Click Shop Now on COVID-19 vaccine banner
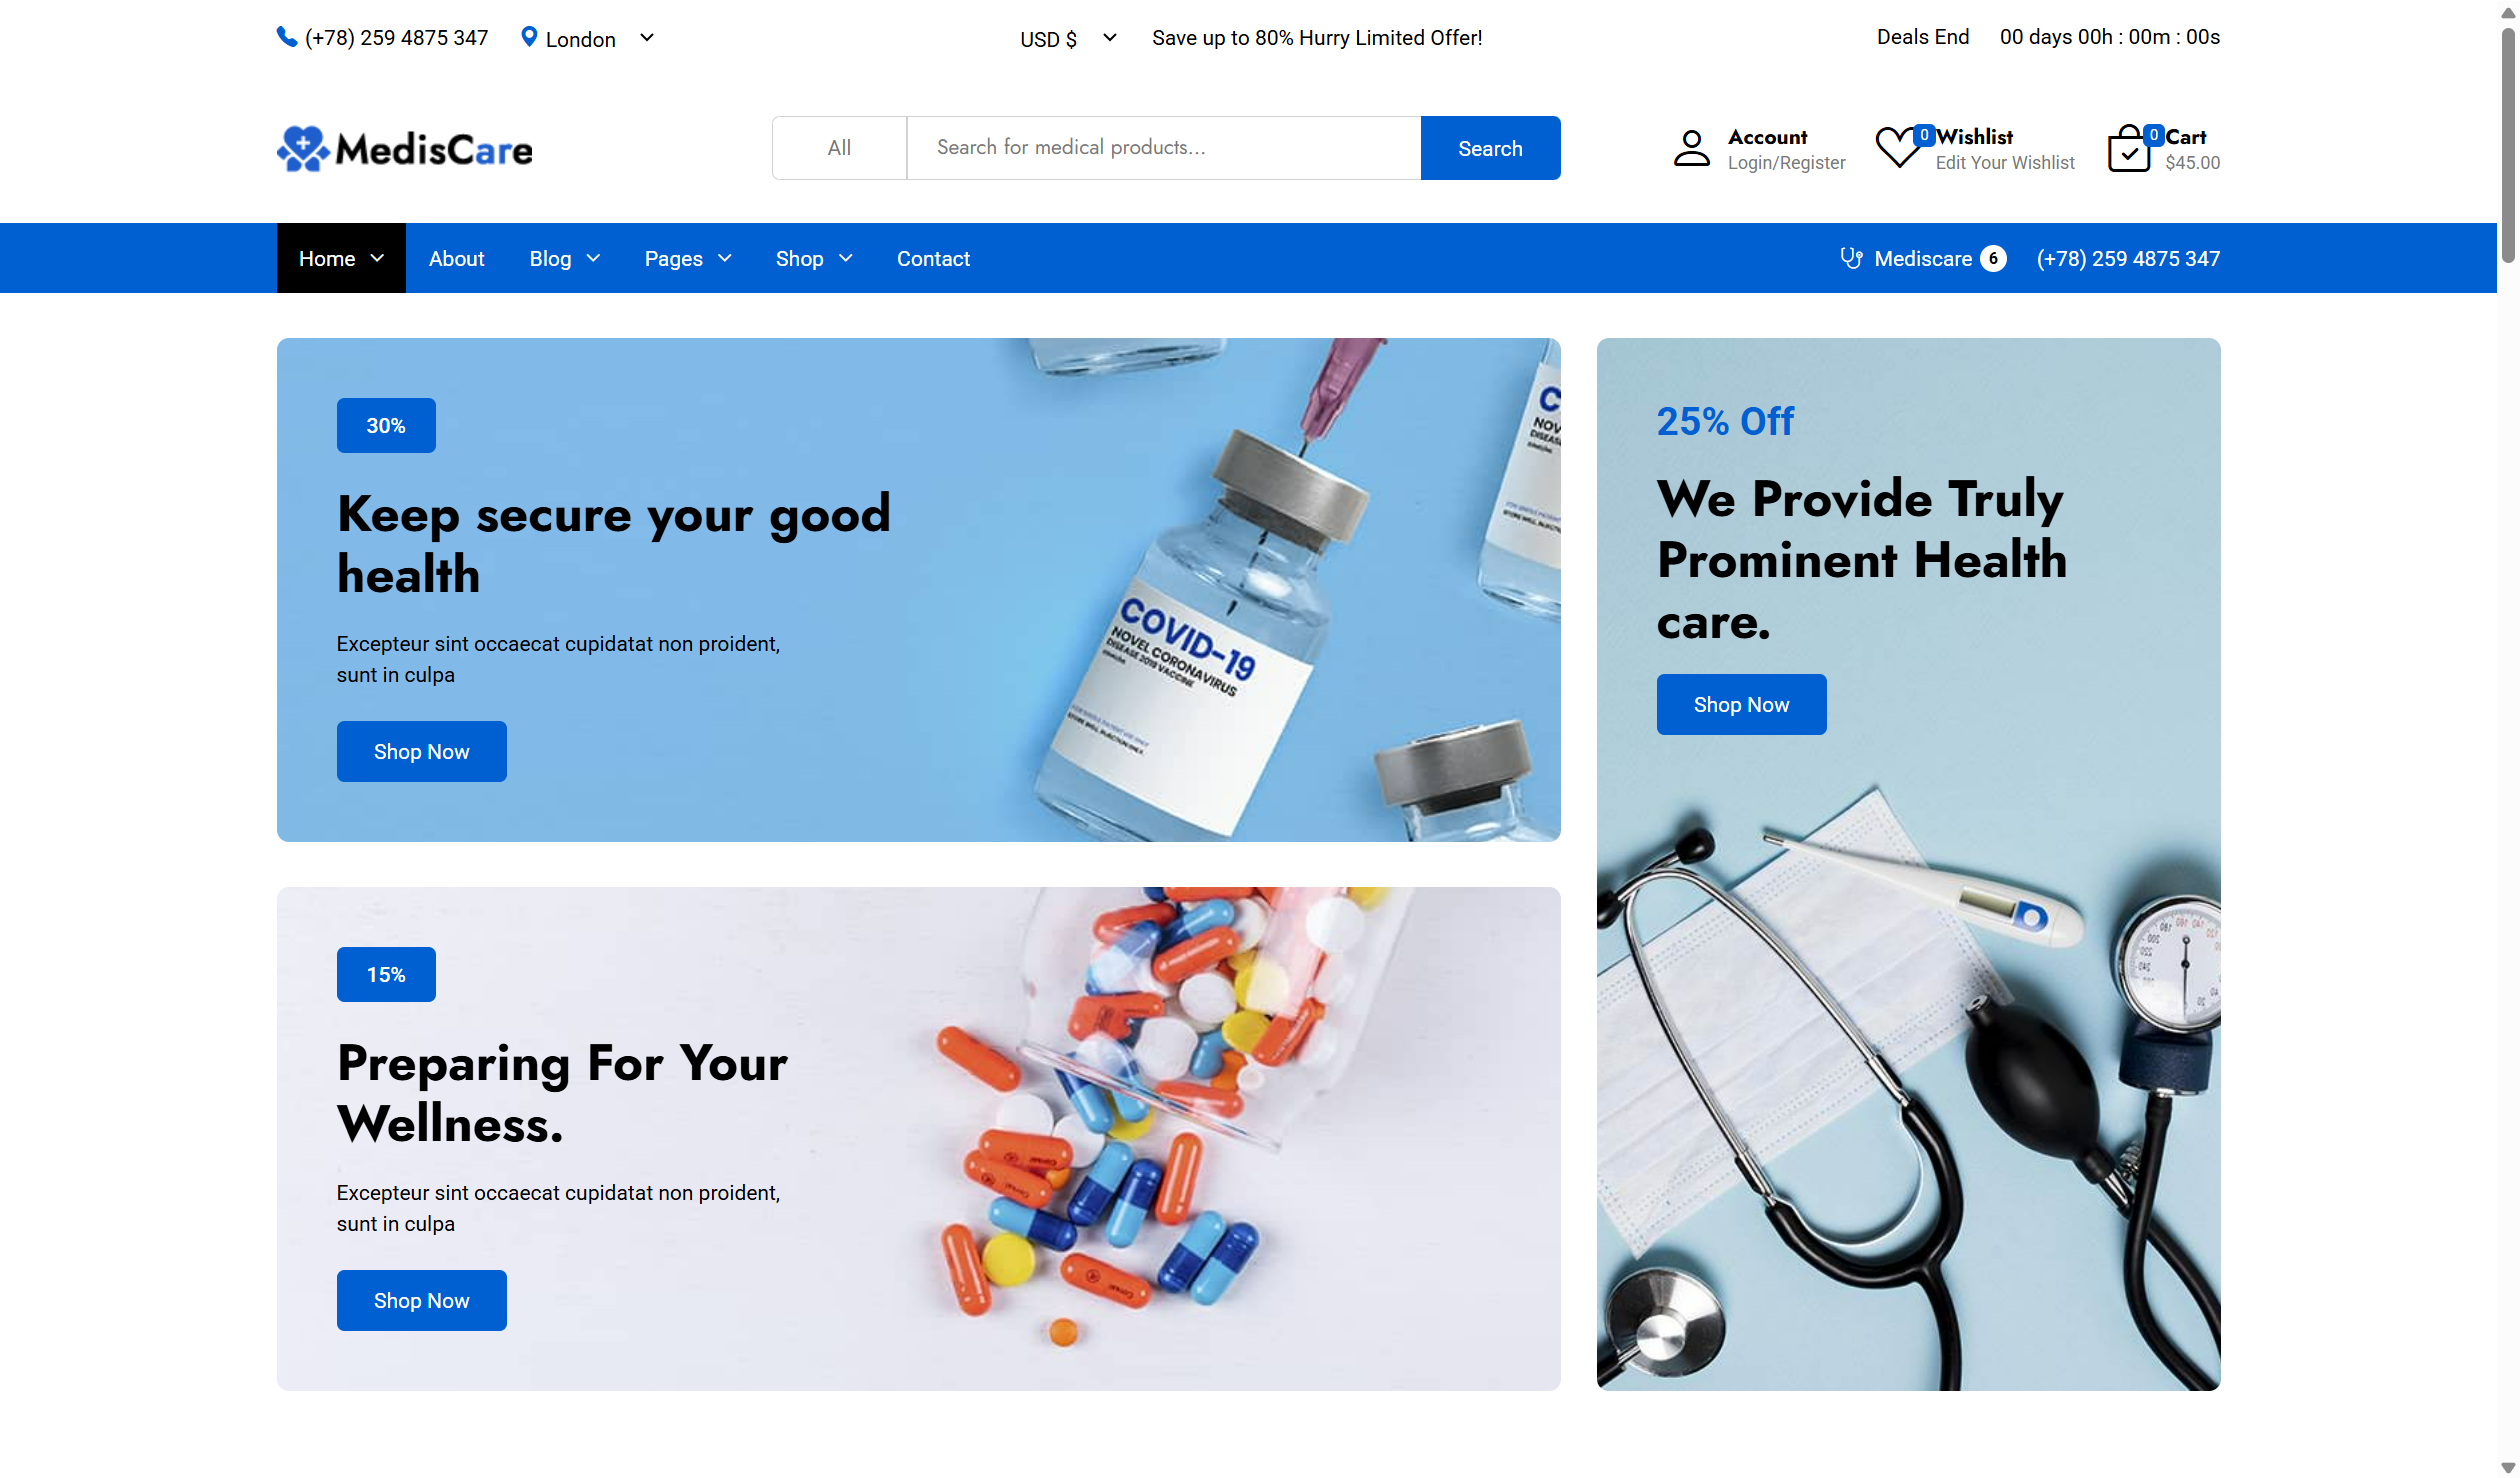The width and height of the screenshot is (2520, 1478). (x=421, y=751)
